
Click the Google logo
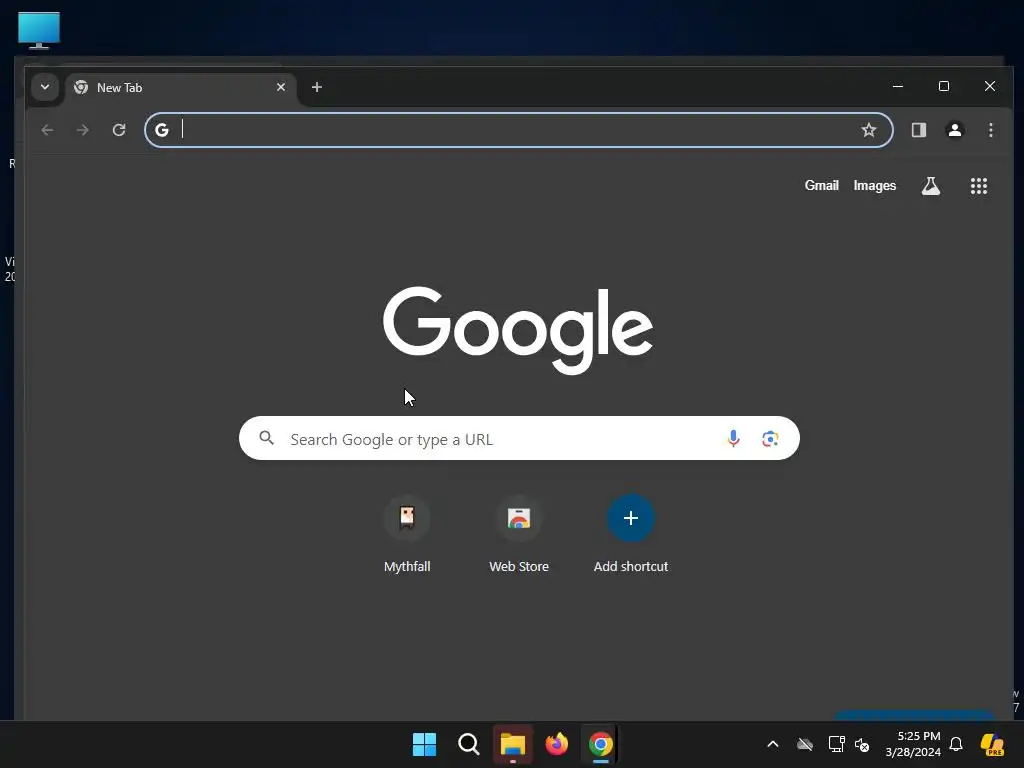pyautogui.click(x=518, y=330)
